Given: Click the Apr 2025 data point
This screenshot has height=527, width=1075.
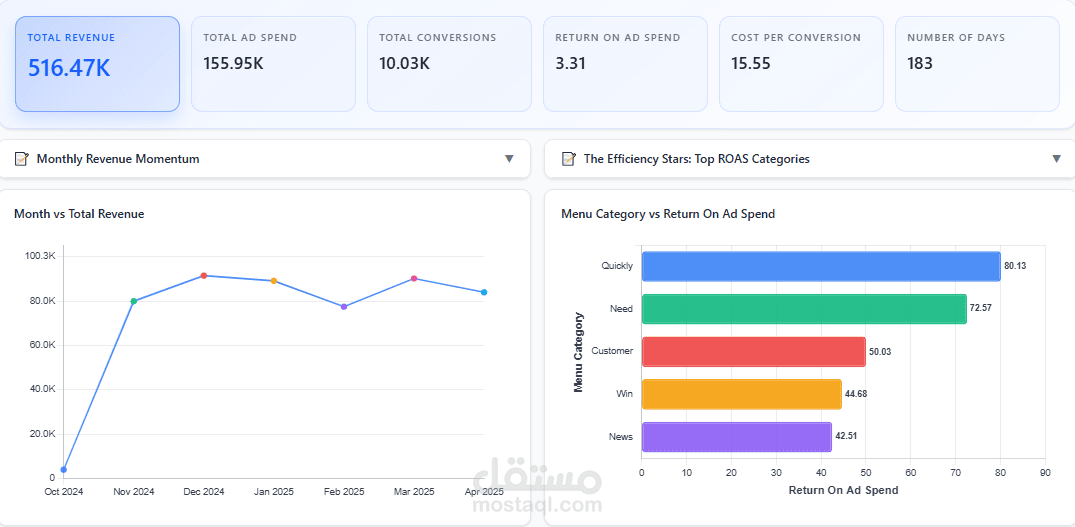Looking at the screenshot, I should (484, 292).
